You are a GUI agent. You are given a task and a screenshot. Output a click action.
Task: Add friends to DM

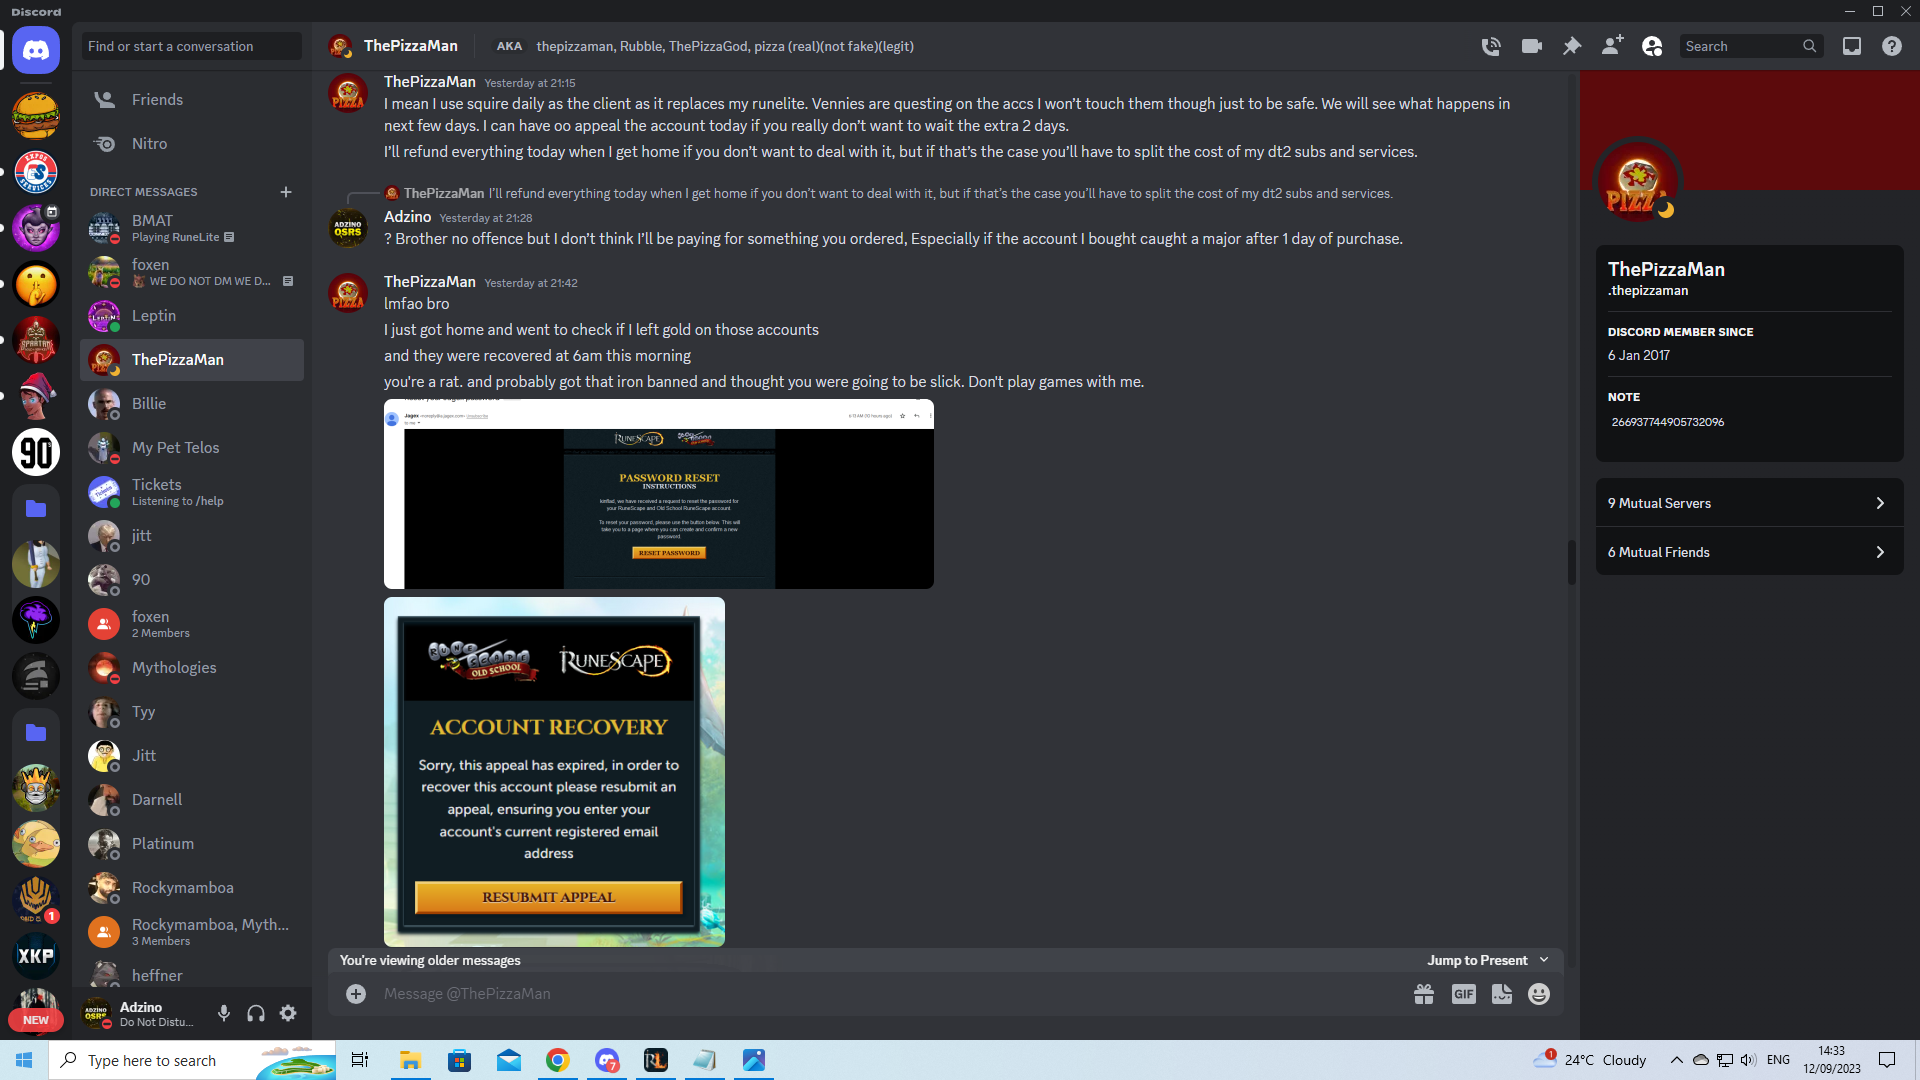click(x=1612, y=46)
